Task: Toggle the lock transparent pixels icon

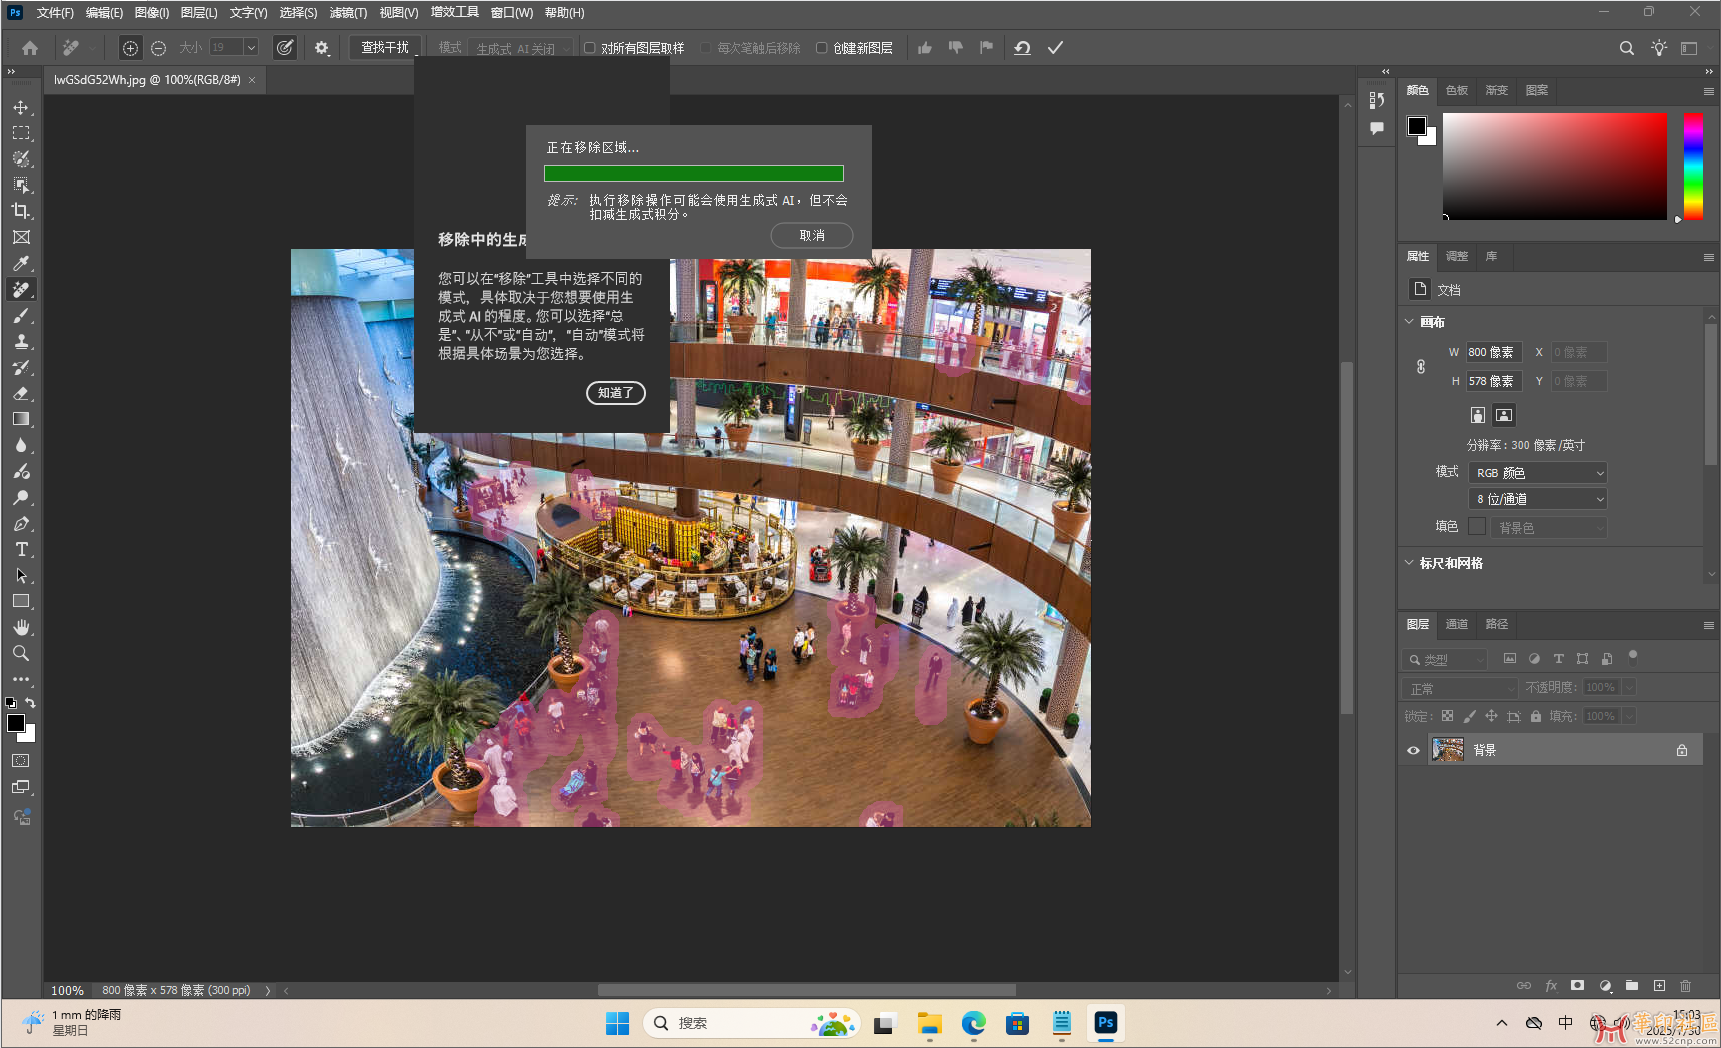Action: coord(1447,716)
